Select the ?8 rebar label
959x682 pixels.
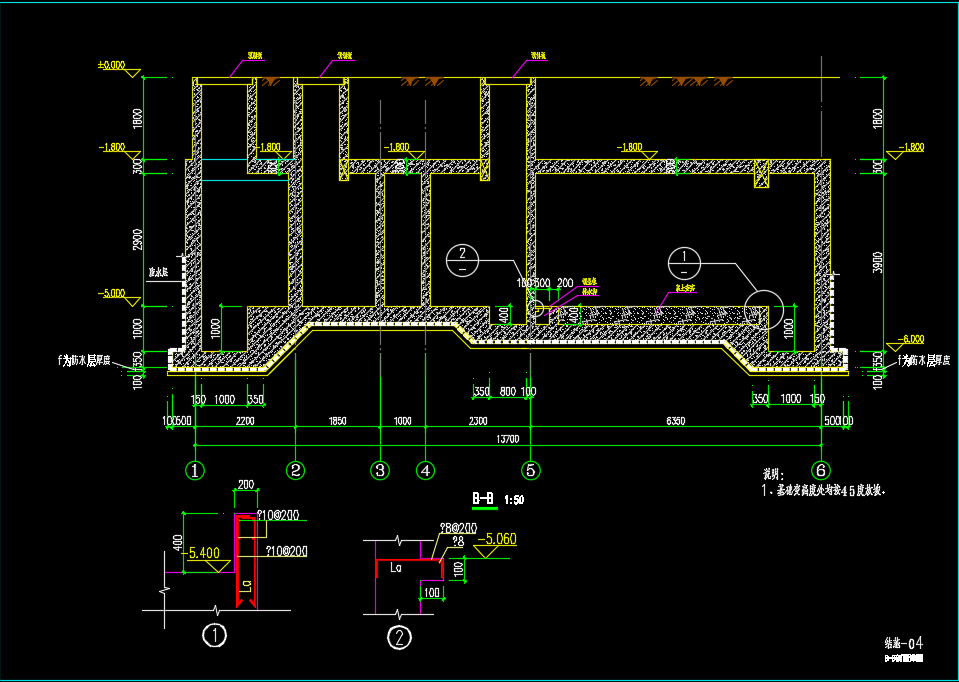pos(458,541)
